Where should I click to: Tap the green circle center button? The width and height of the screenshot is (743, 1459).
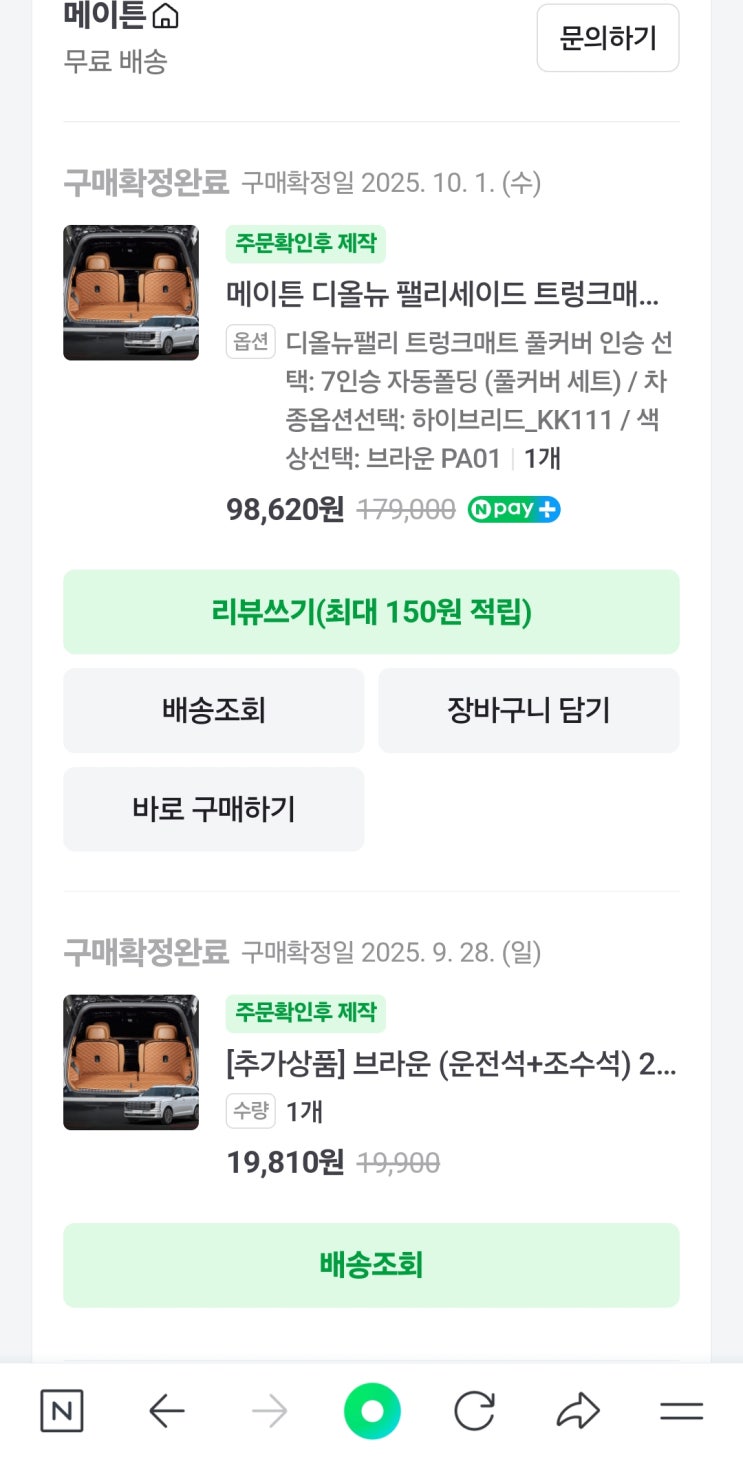(372, 1412)
